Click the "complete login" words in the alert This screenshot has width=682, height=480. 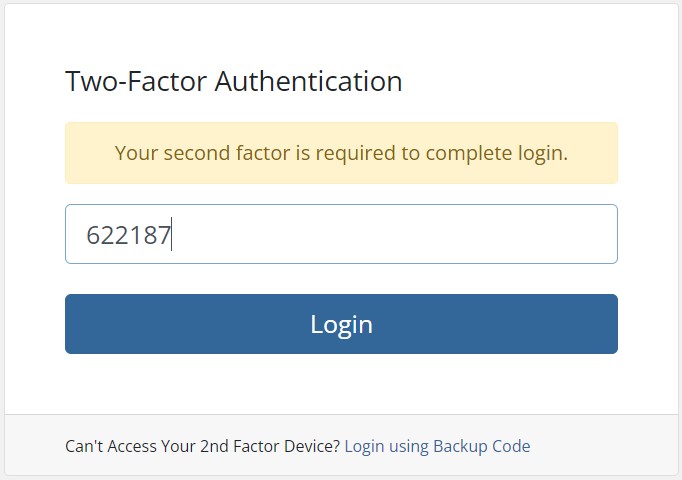tap(497, 153)
